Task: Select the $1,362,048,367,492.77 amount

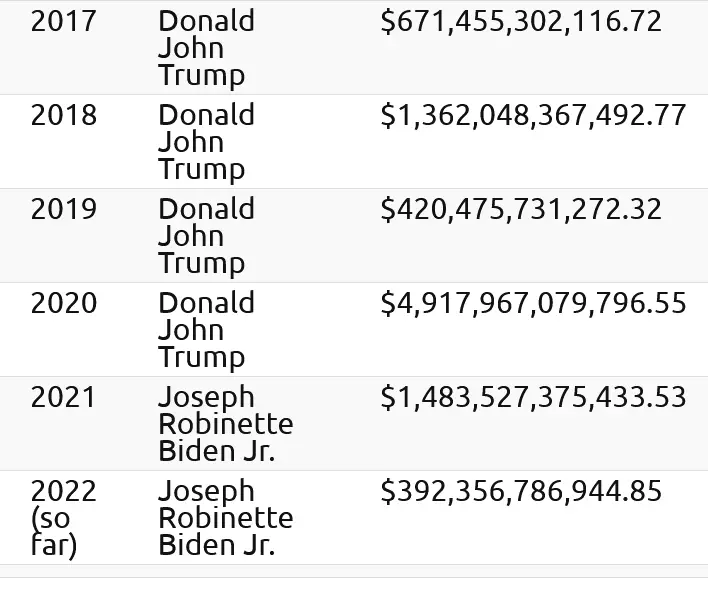Action: click(x=533, y=115)
